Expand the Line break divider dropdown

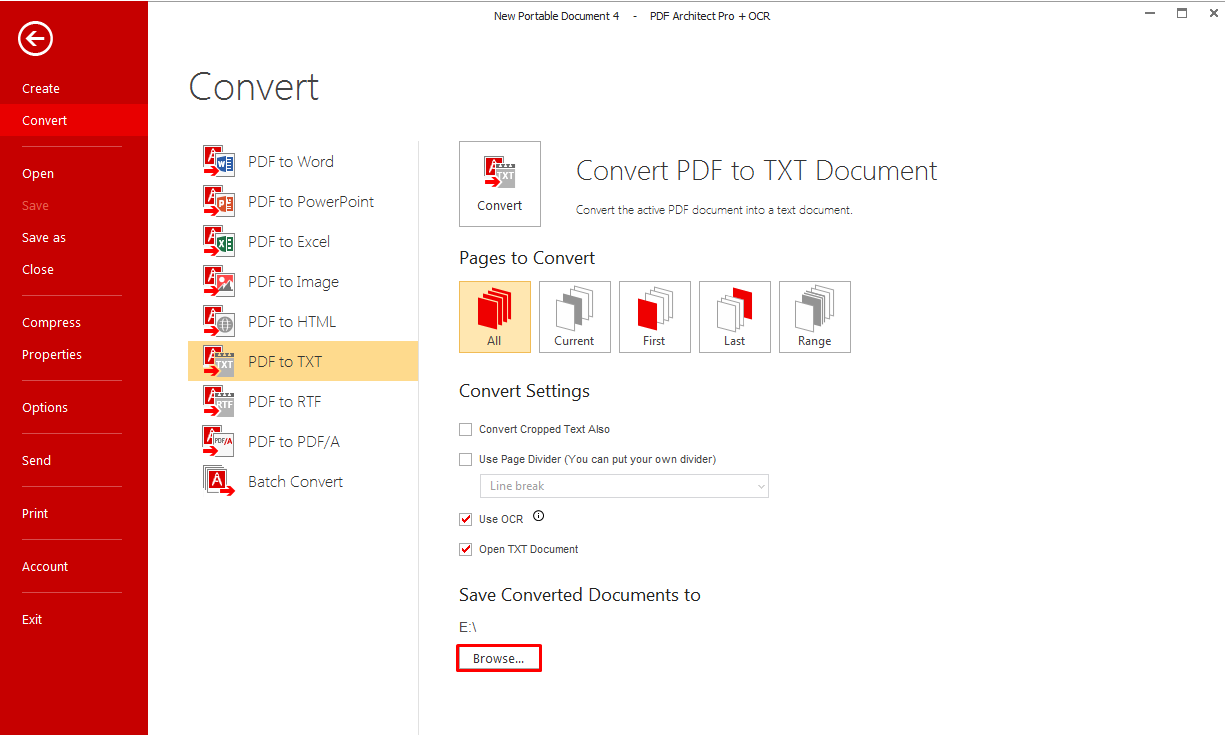click(624, 486)
